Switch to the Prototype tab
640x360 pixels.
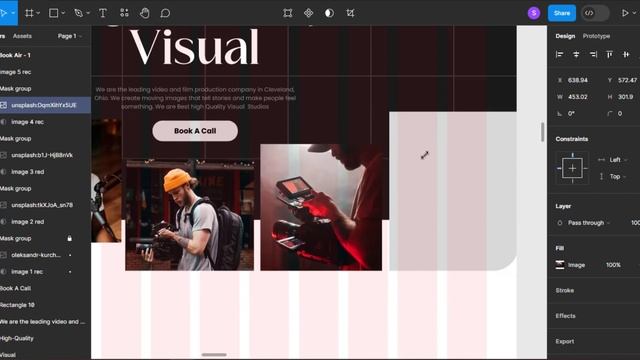[x=596, y=36]
